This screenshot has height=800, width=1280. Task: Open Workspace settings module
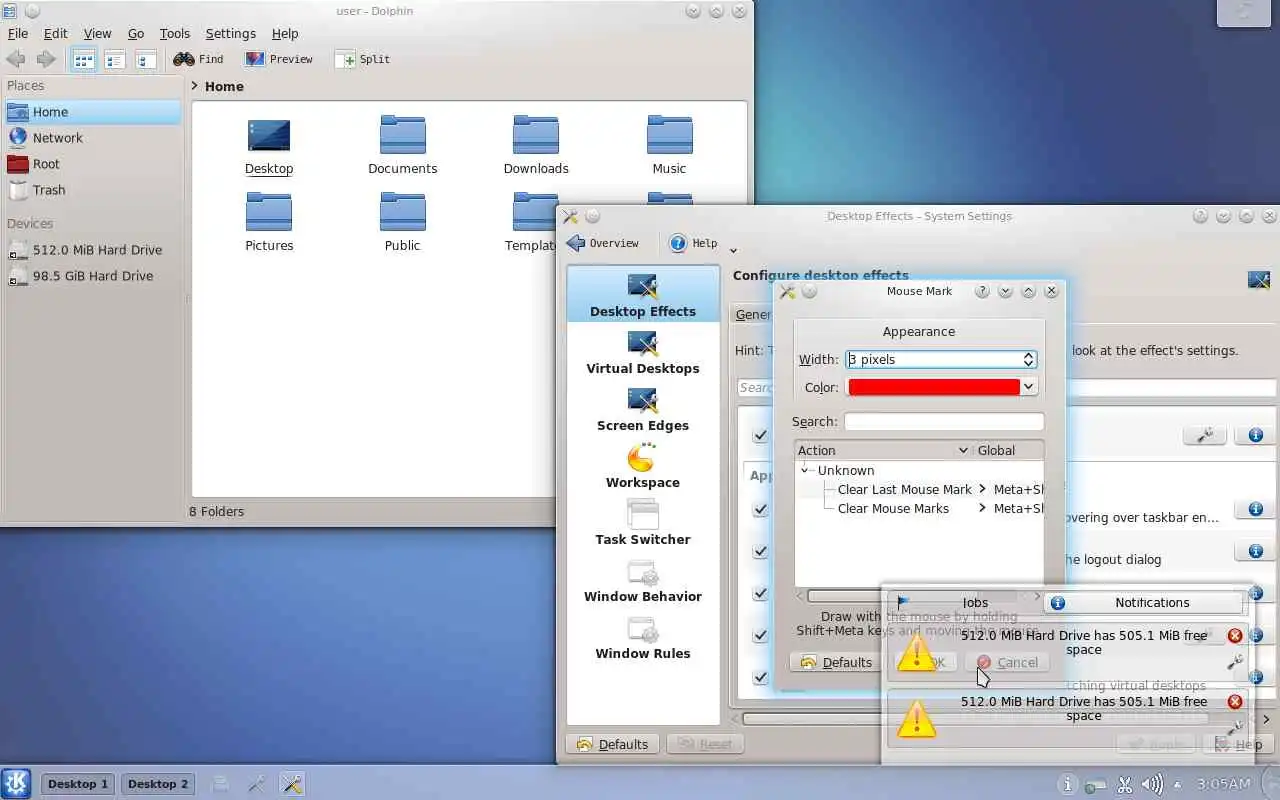point(643,466)
